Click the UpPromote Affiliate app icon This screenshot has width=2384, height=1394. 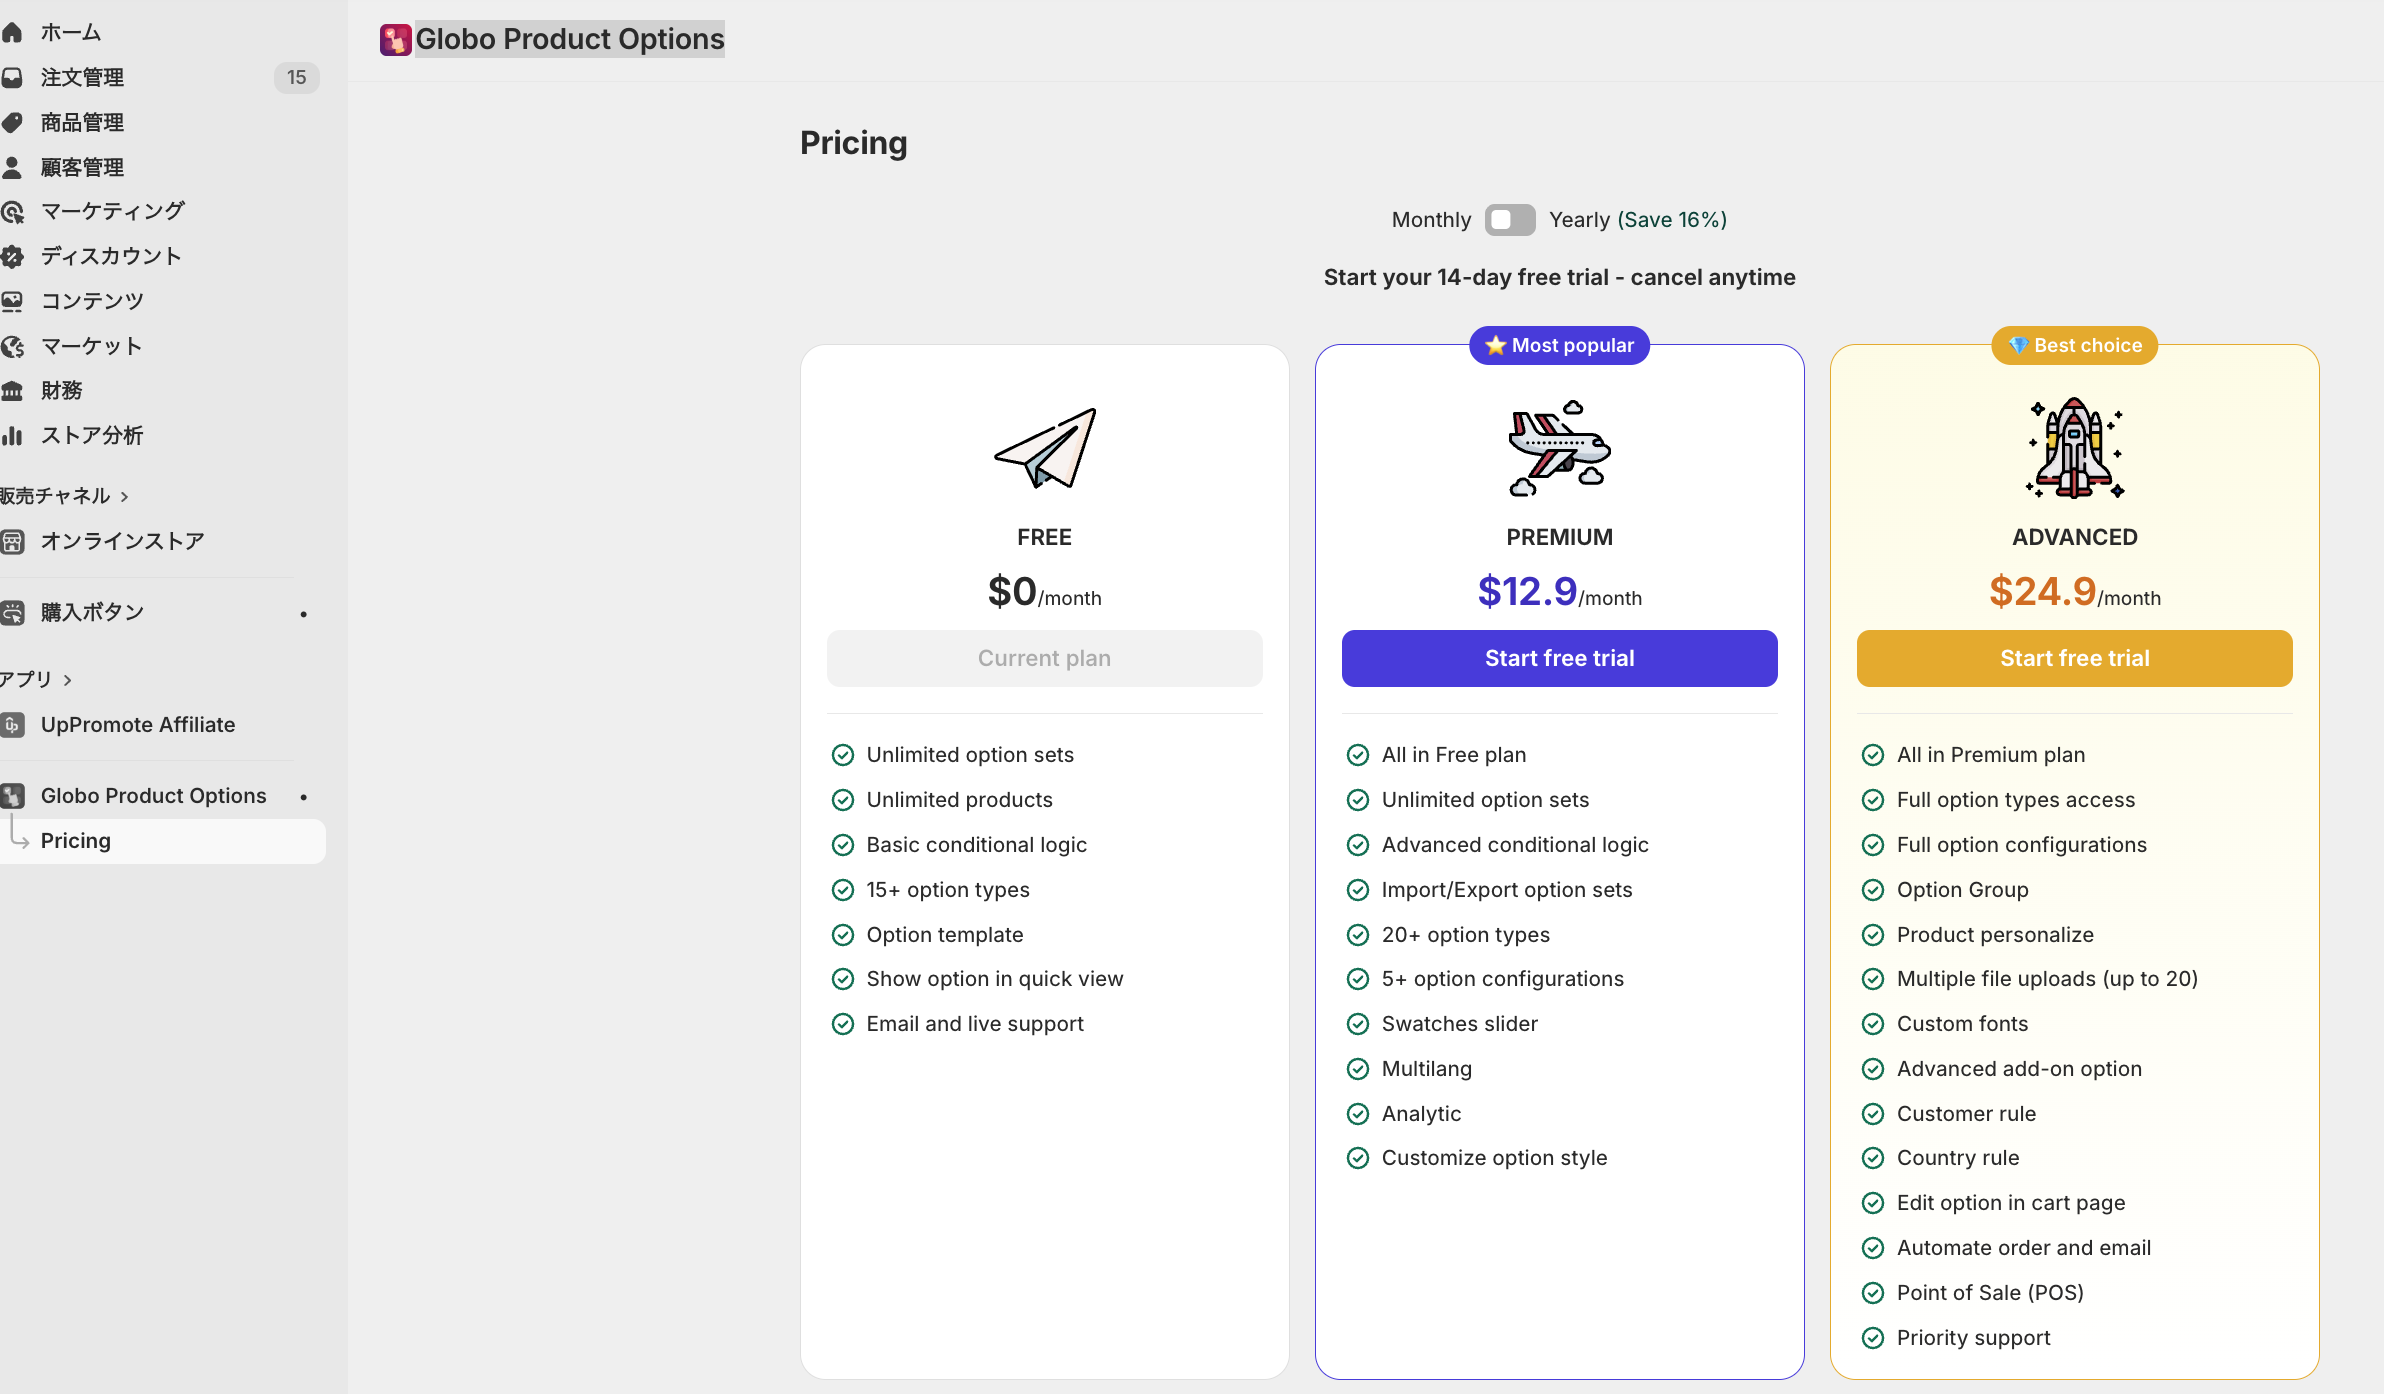12,725
